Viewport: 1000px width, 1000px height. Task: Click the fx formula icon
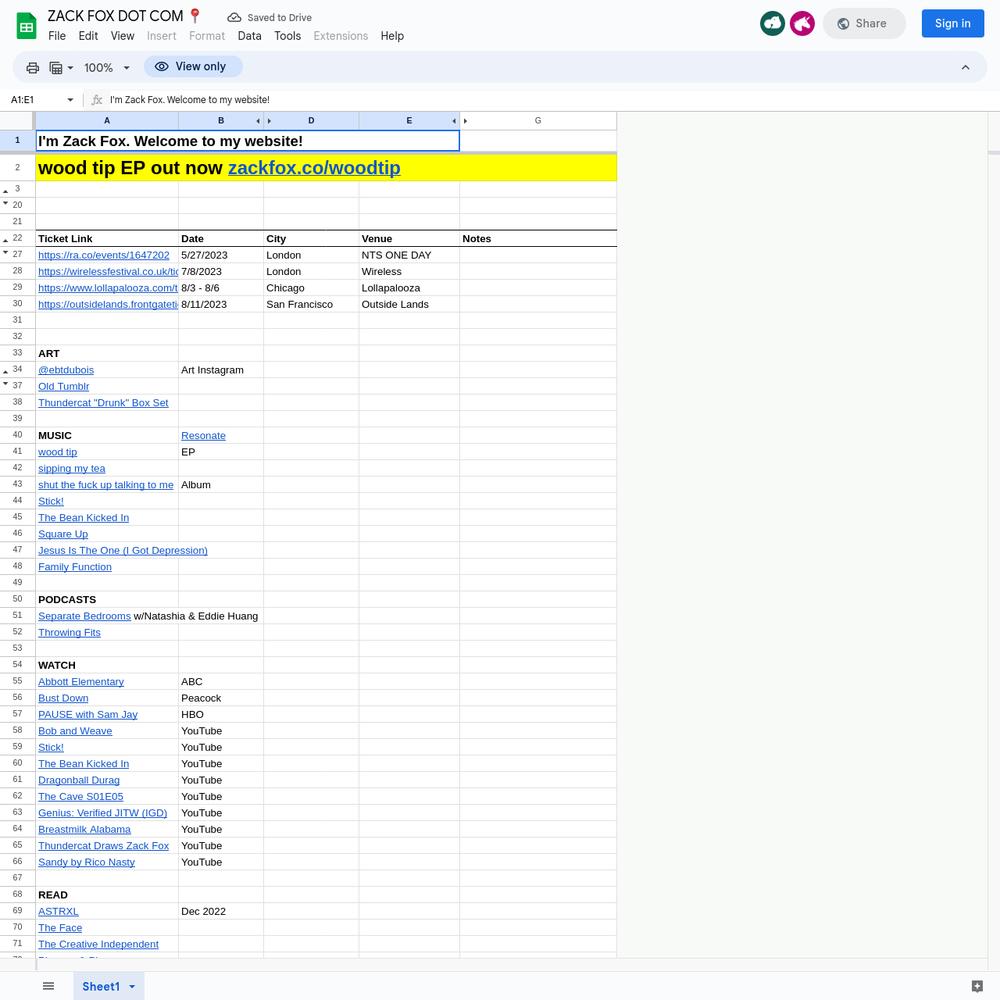tap(97, 99)
